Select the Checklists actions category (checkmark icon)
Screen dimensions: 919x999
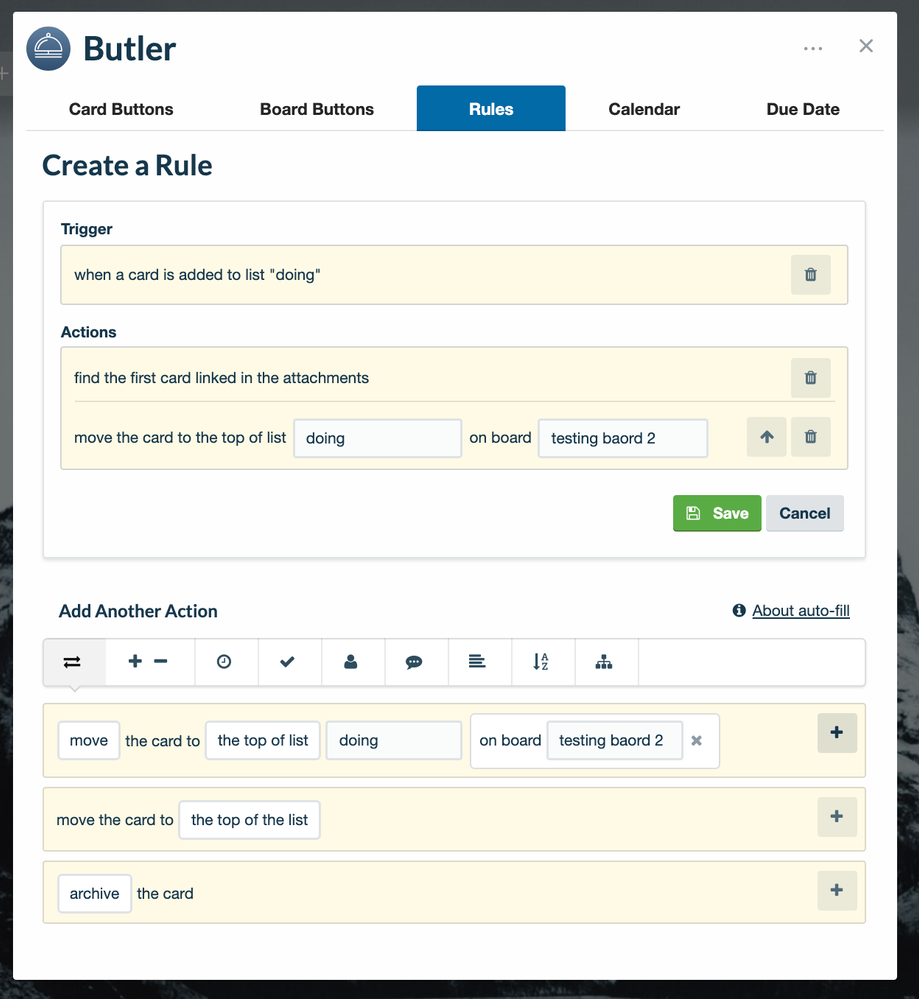pos(289,662)
